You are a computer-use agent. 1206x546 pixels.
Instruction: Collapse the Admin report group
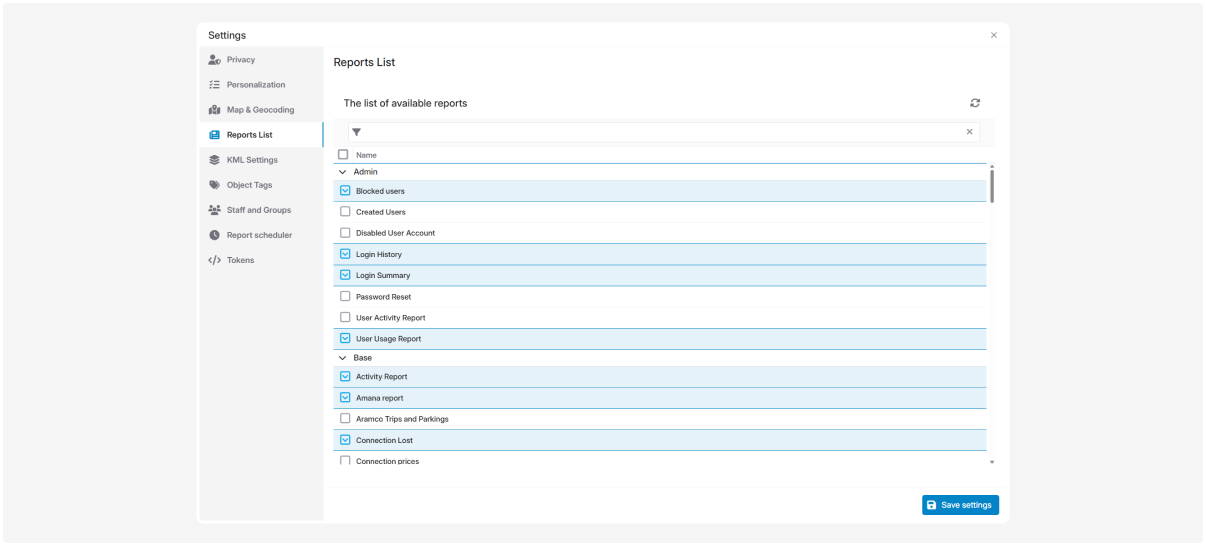point(343,172)
